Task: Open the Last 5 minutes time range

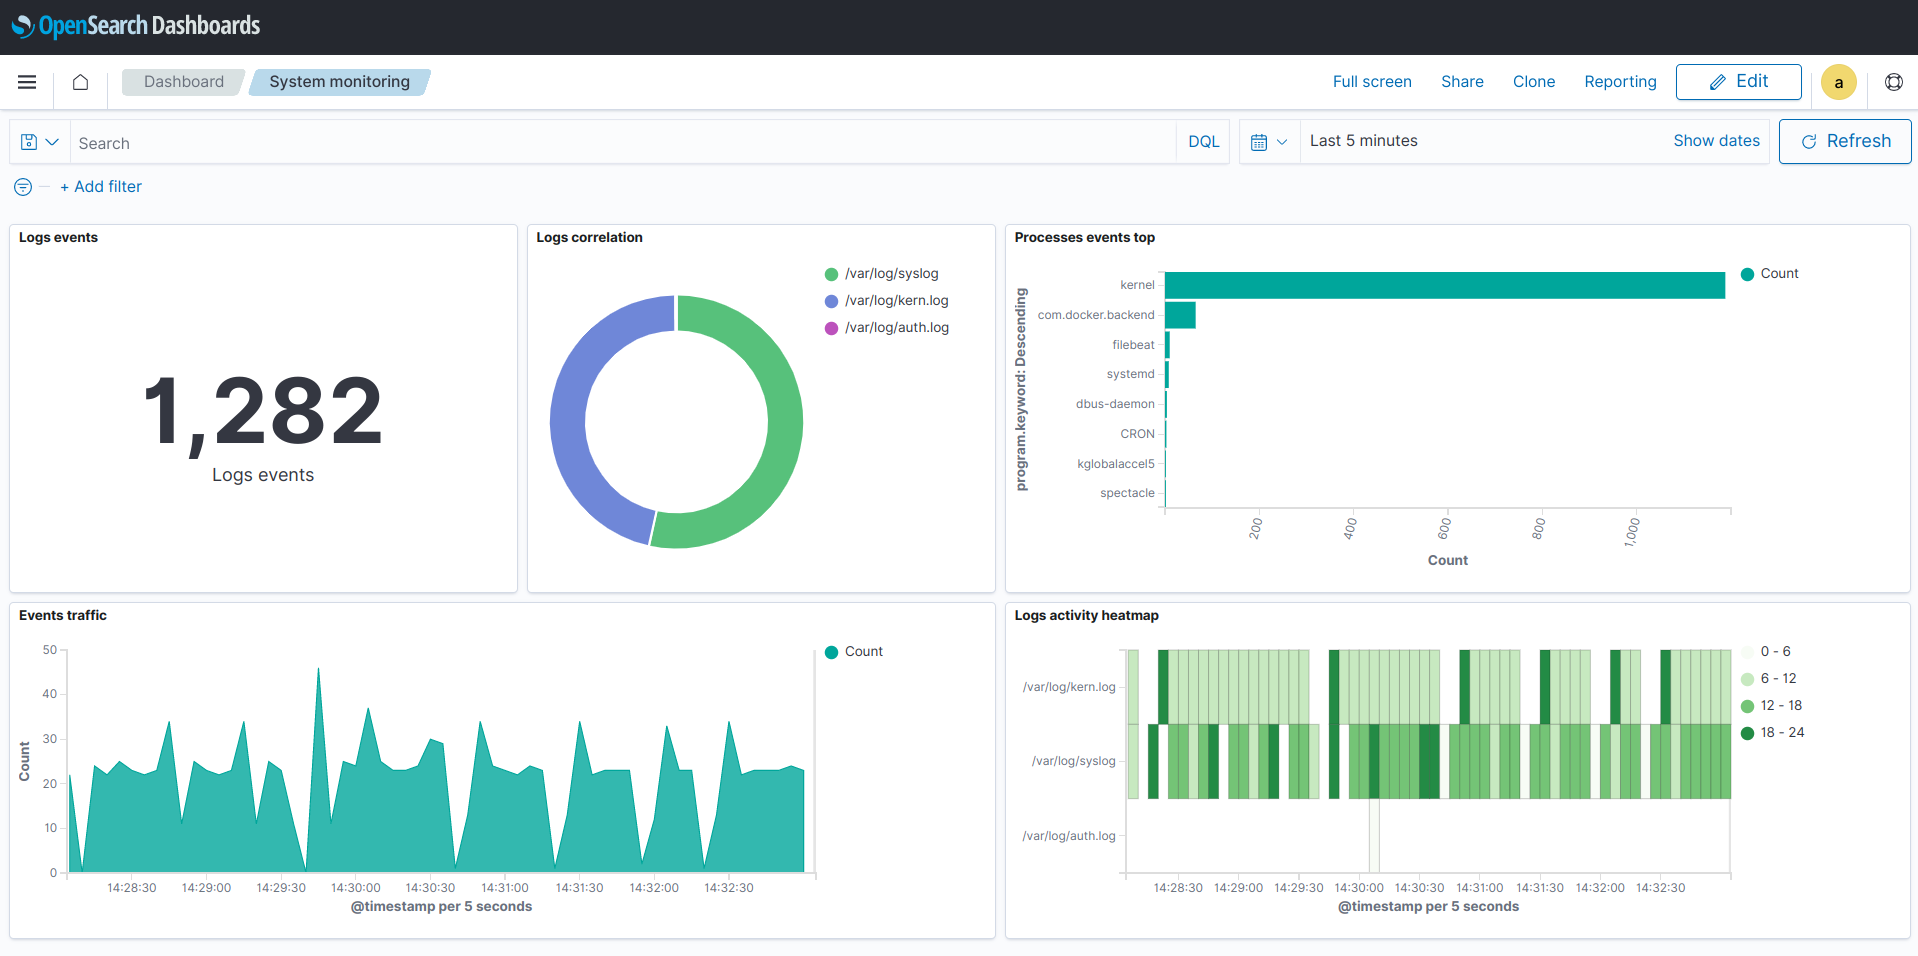Action: click(x=1363, y=141)
